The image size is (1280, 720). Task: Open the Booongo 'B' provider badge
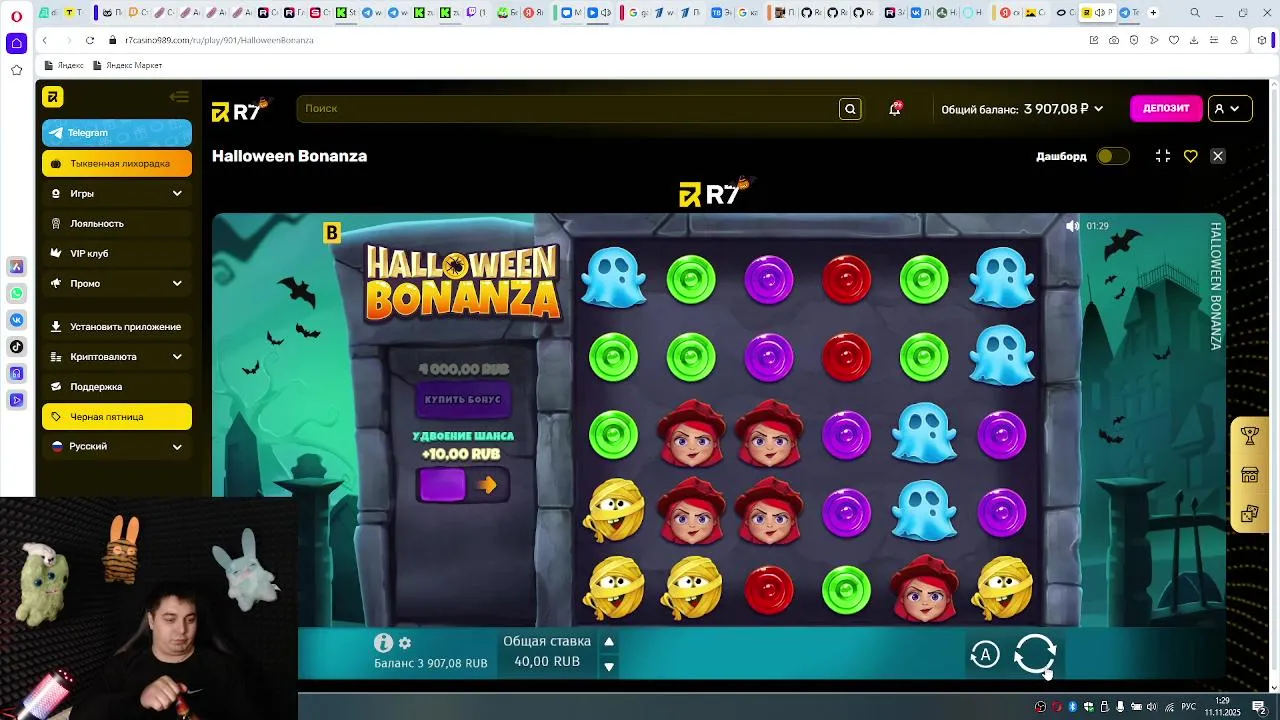click(x=332, y=233)
